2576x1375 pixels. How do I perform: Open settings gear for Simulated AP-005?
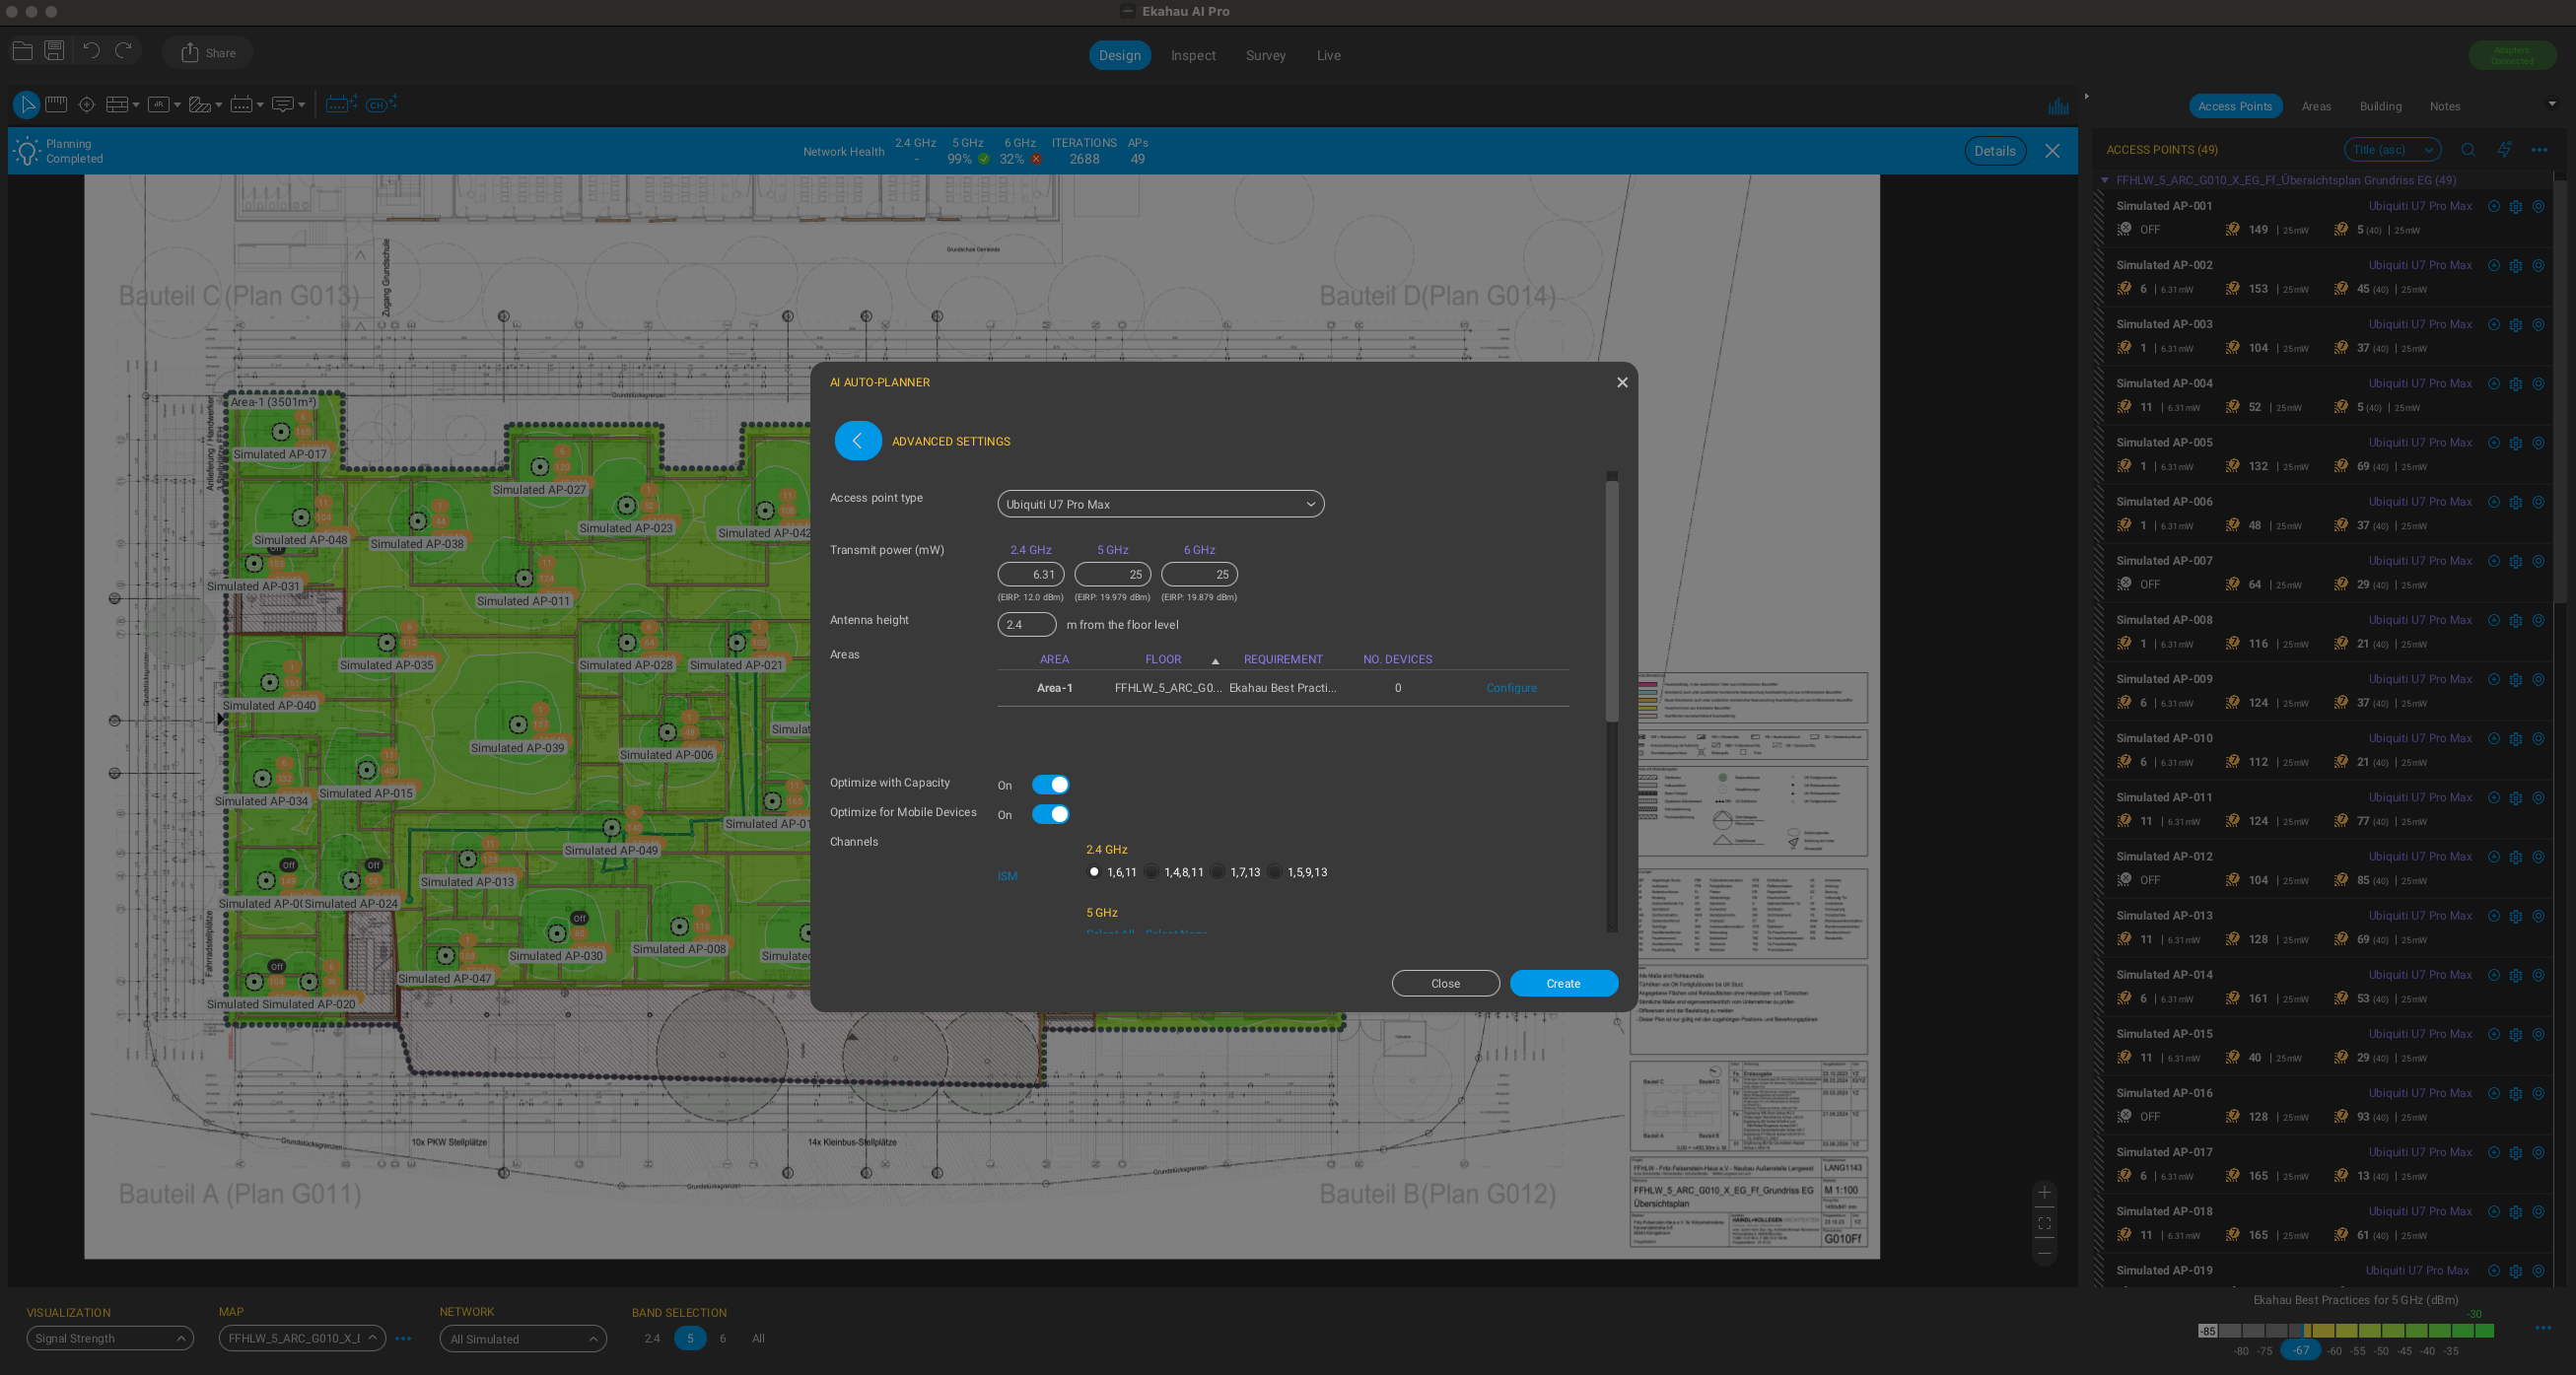[x=2516, y=443]
